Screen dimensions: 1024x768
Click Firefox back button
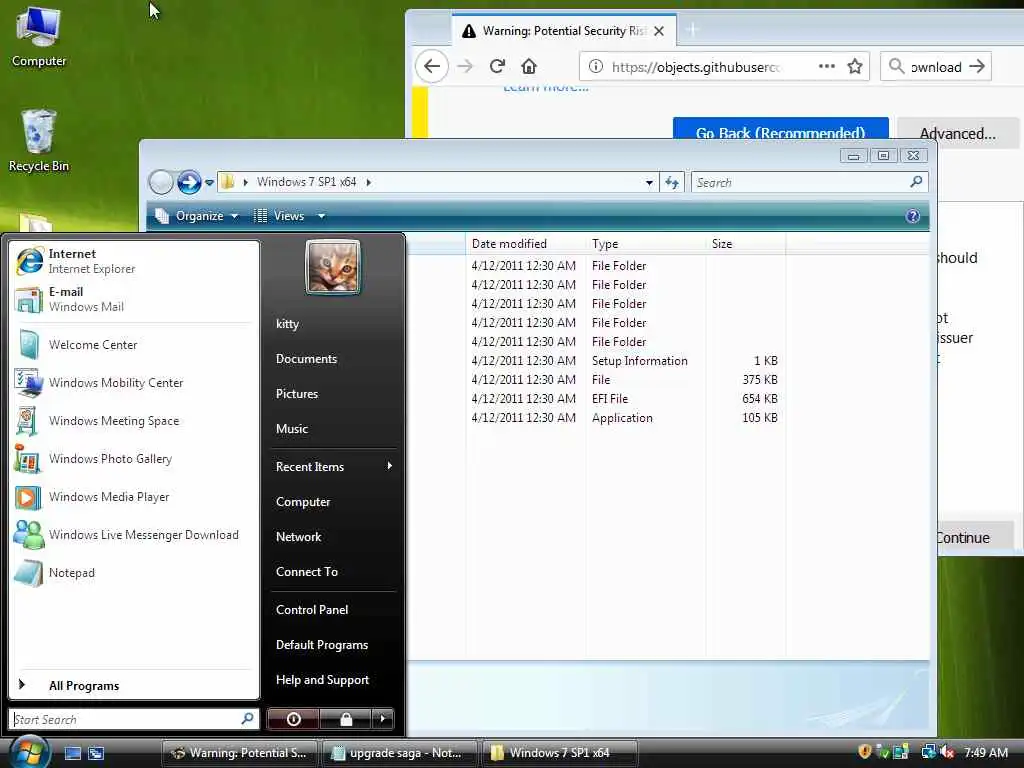432,66
